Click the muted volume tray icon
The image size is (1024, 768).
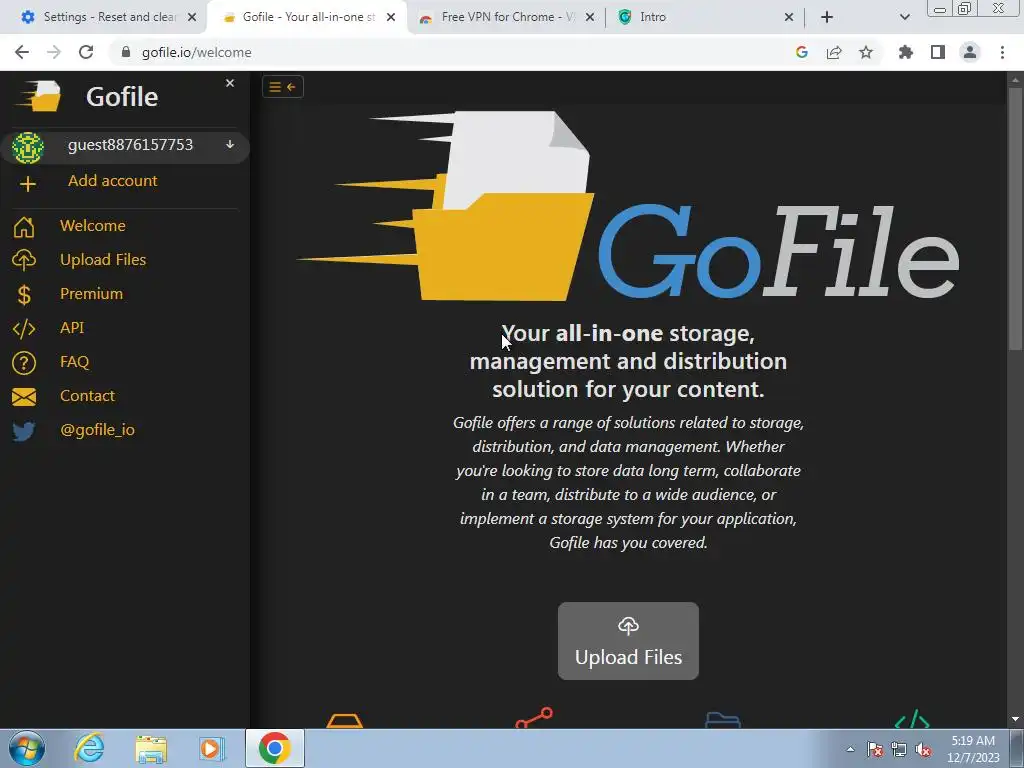click(x=923, y=750)
